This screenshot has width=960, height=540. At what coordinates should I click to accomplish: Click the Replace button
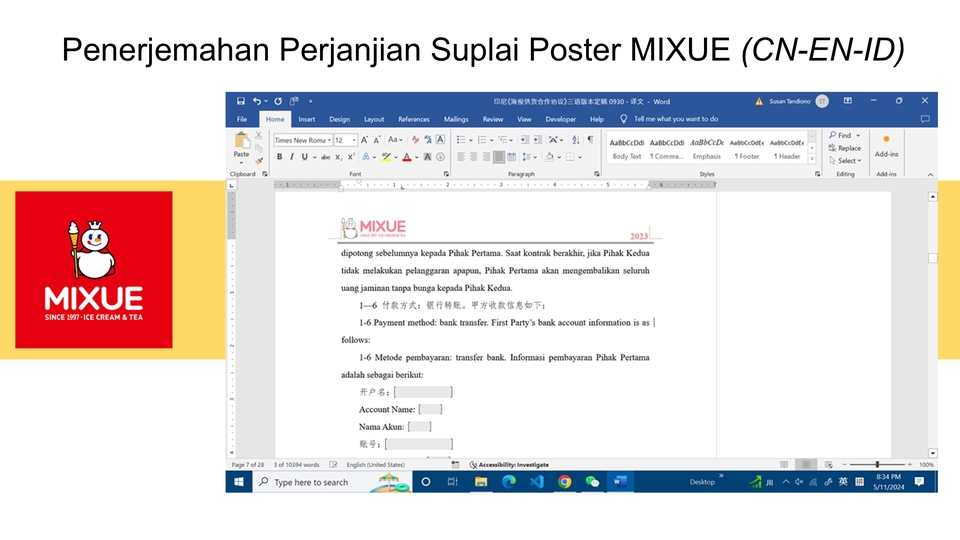845,148
